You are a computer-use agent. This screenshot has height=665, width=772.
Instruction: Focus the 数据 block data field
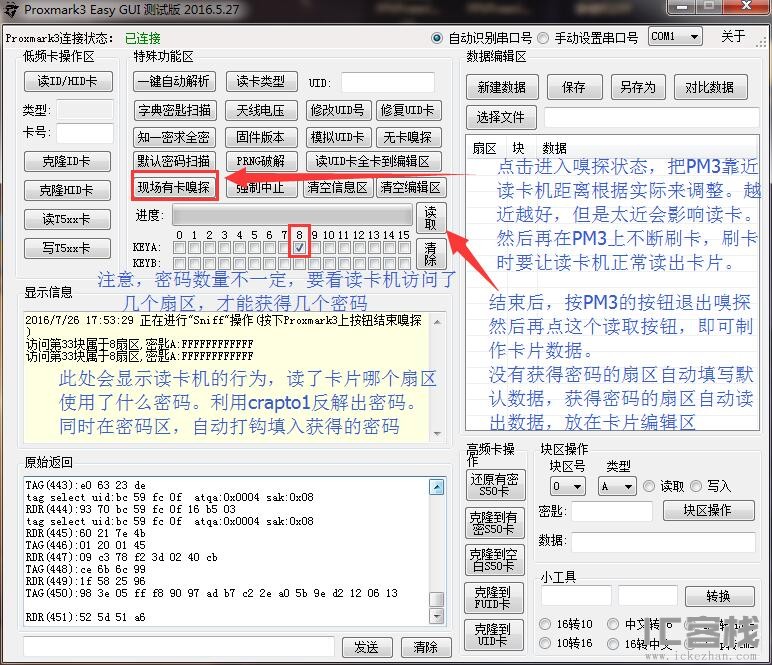point(663,542)
